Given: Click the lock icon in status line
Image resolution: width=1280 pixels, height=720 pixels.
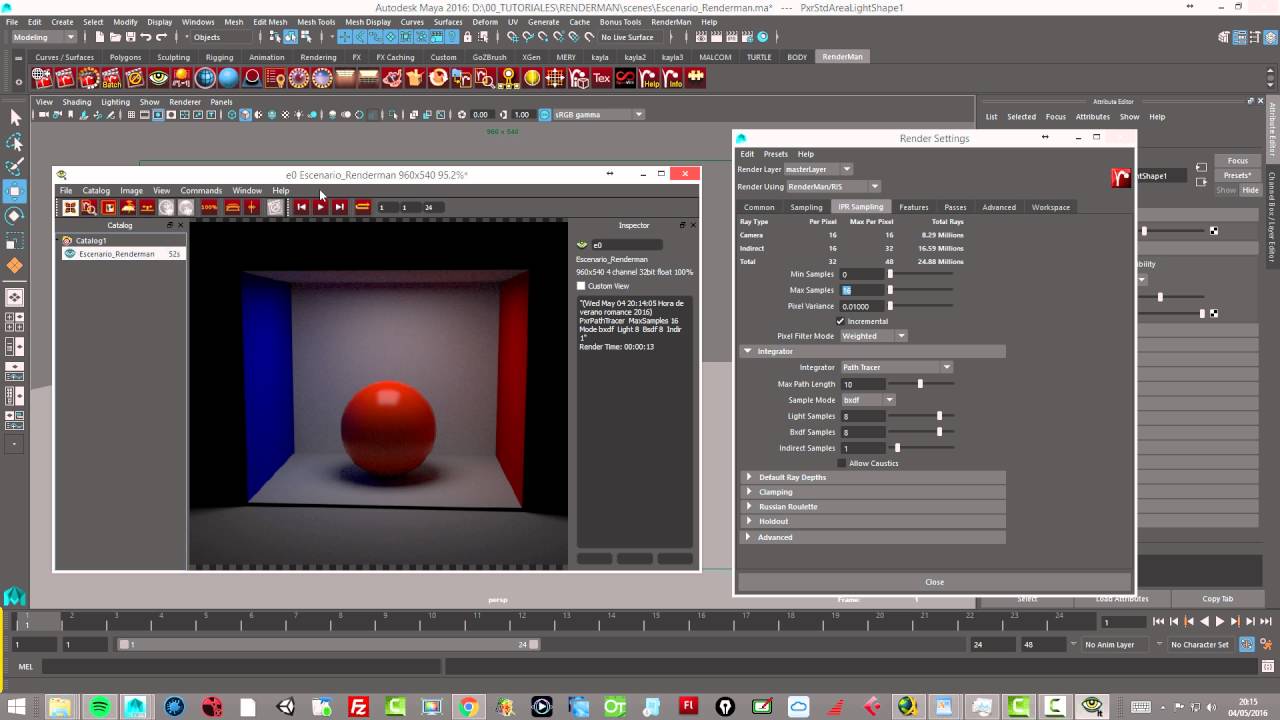Looking at the screenshot, I should pos(467,37).
